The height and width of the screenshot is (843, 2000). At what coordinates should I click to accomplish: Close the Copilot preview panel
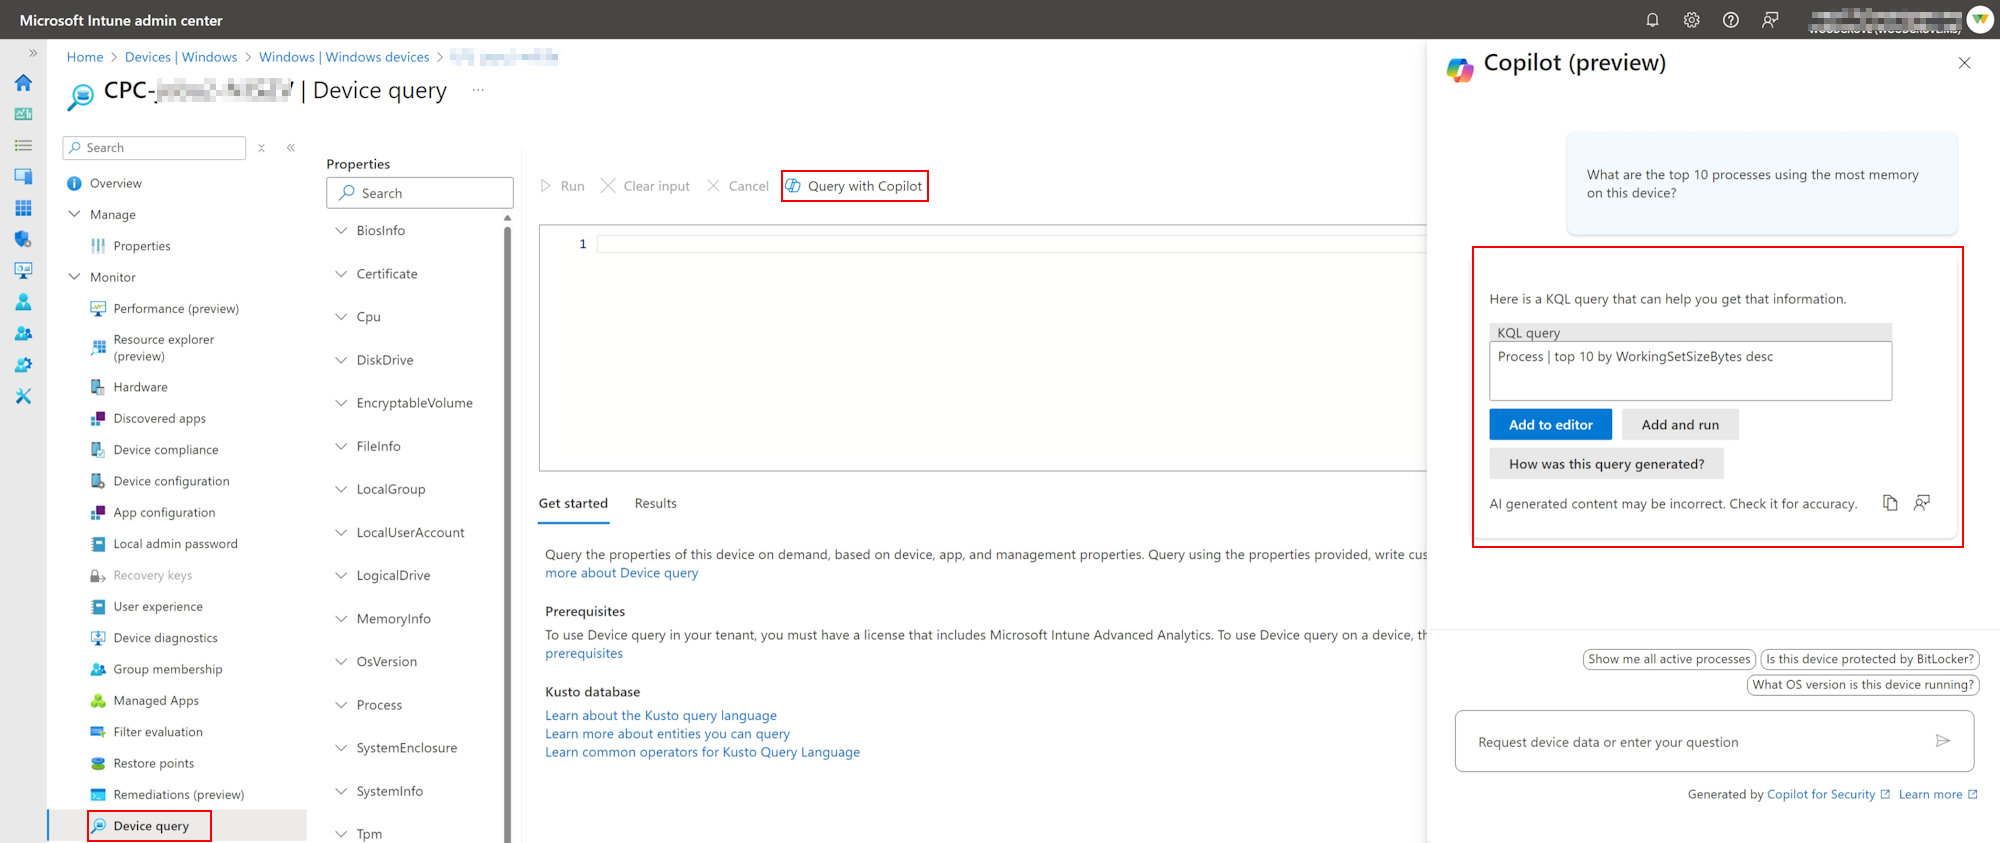coord(1964,63)
